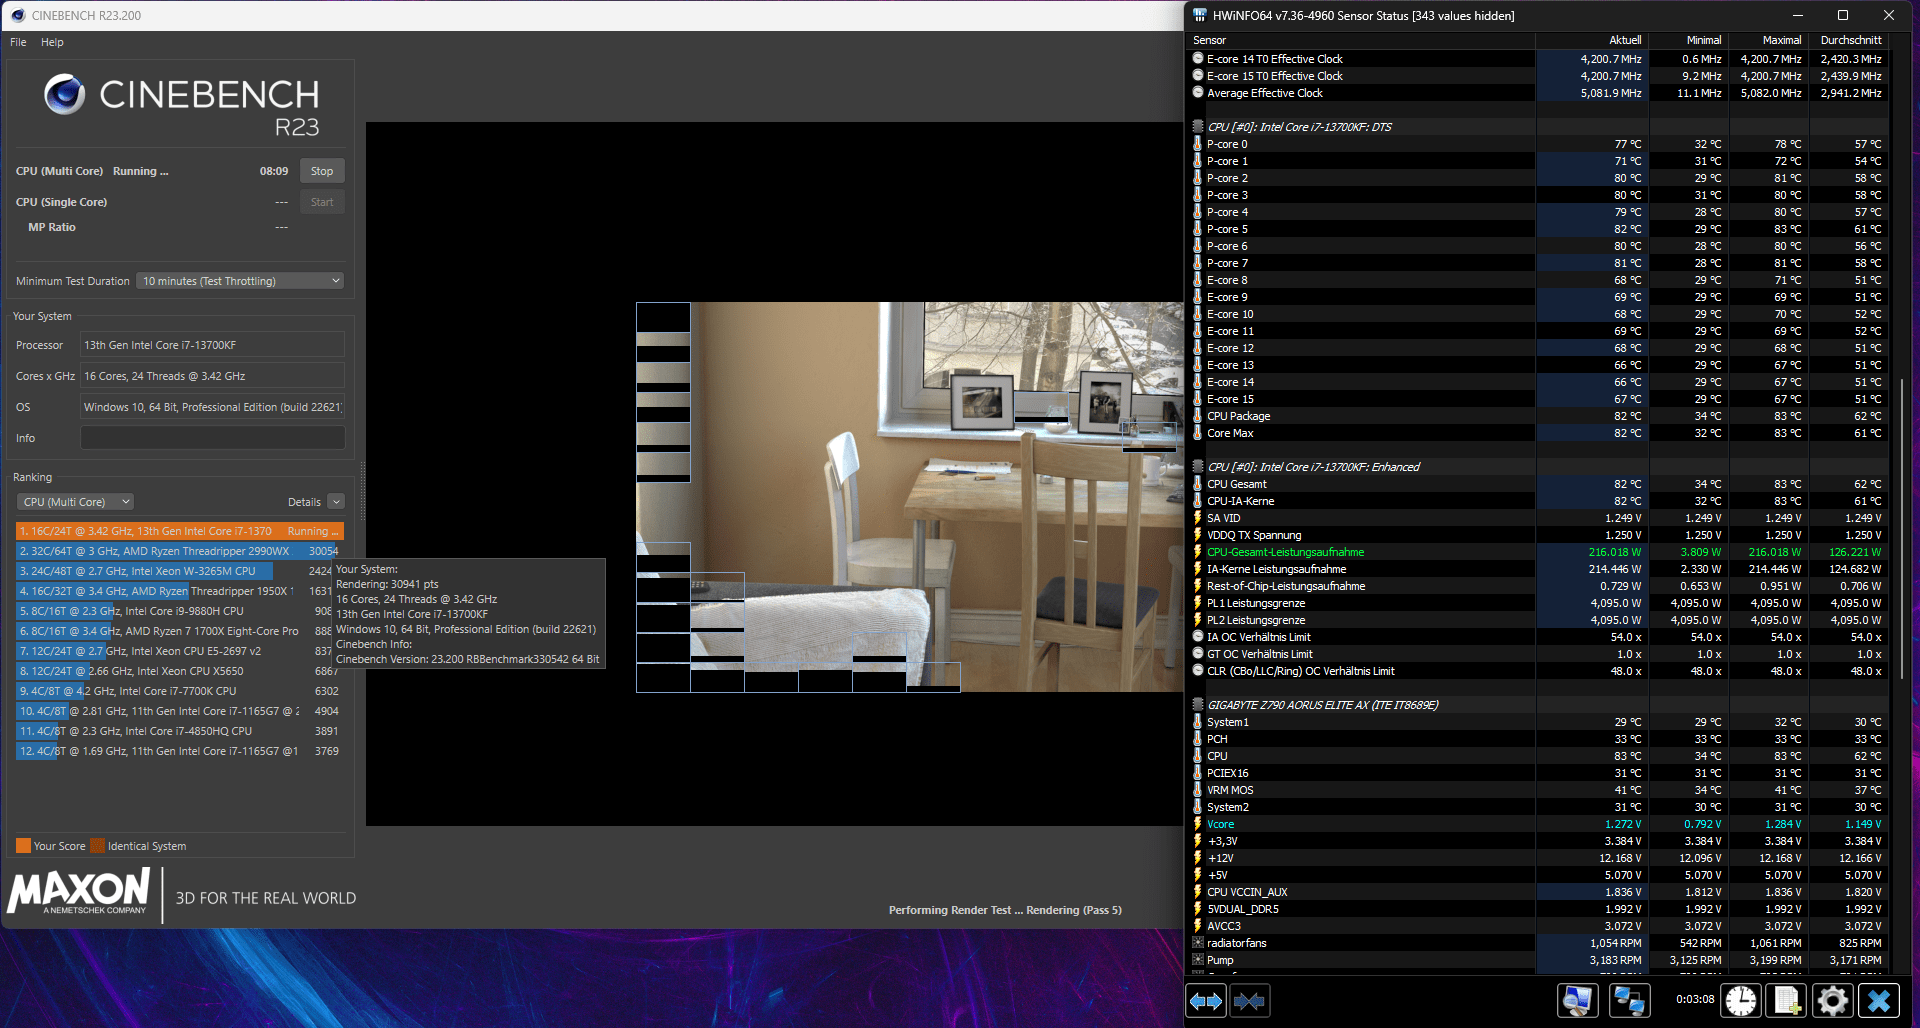Click the Minimal column header
Viewport: 1920px width, 1028px height.
1690,40
